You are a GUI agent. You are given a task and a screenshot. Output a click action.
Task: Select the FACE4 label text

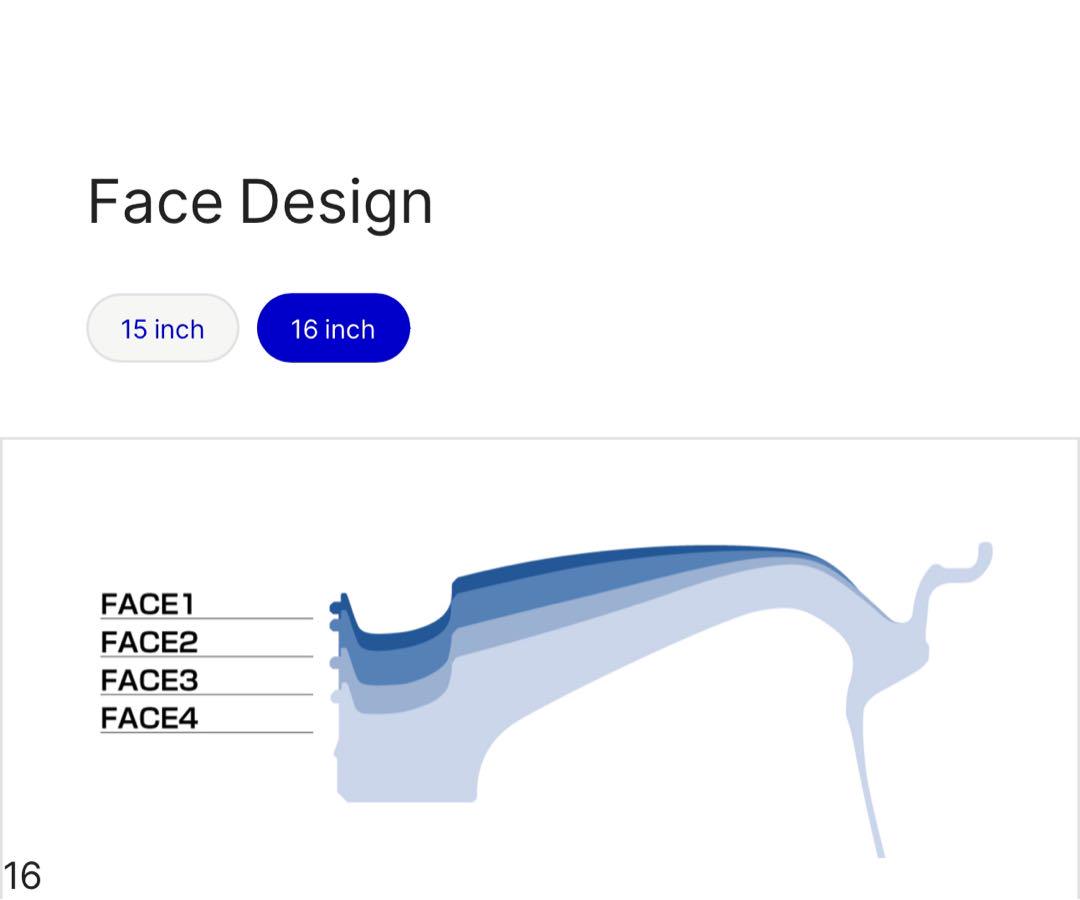pos(149,718)
